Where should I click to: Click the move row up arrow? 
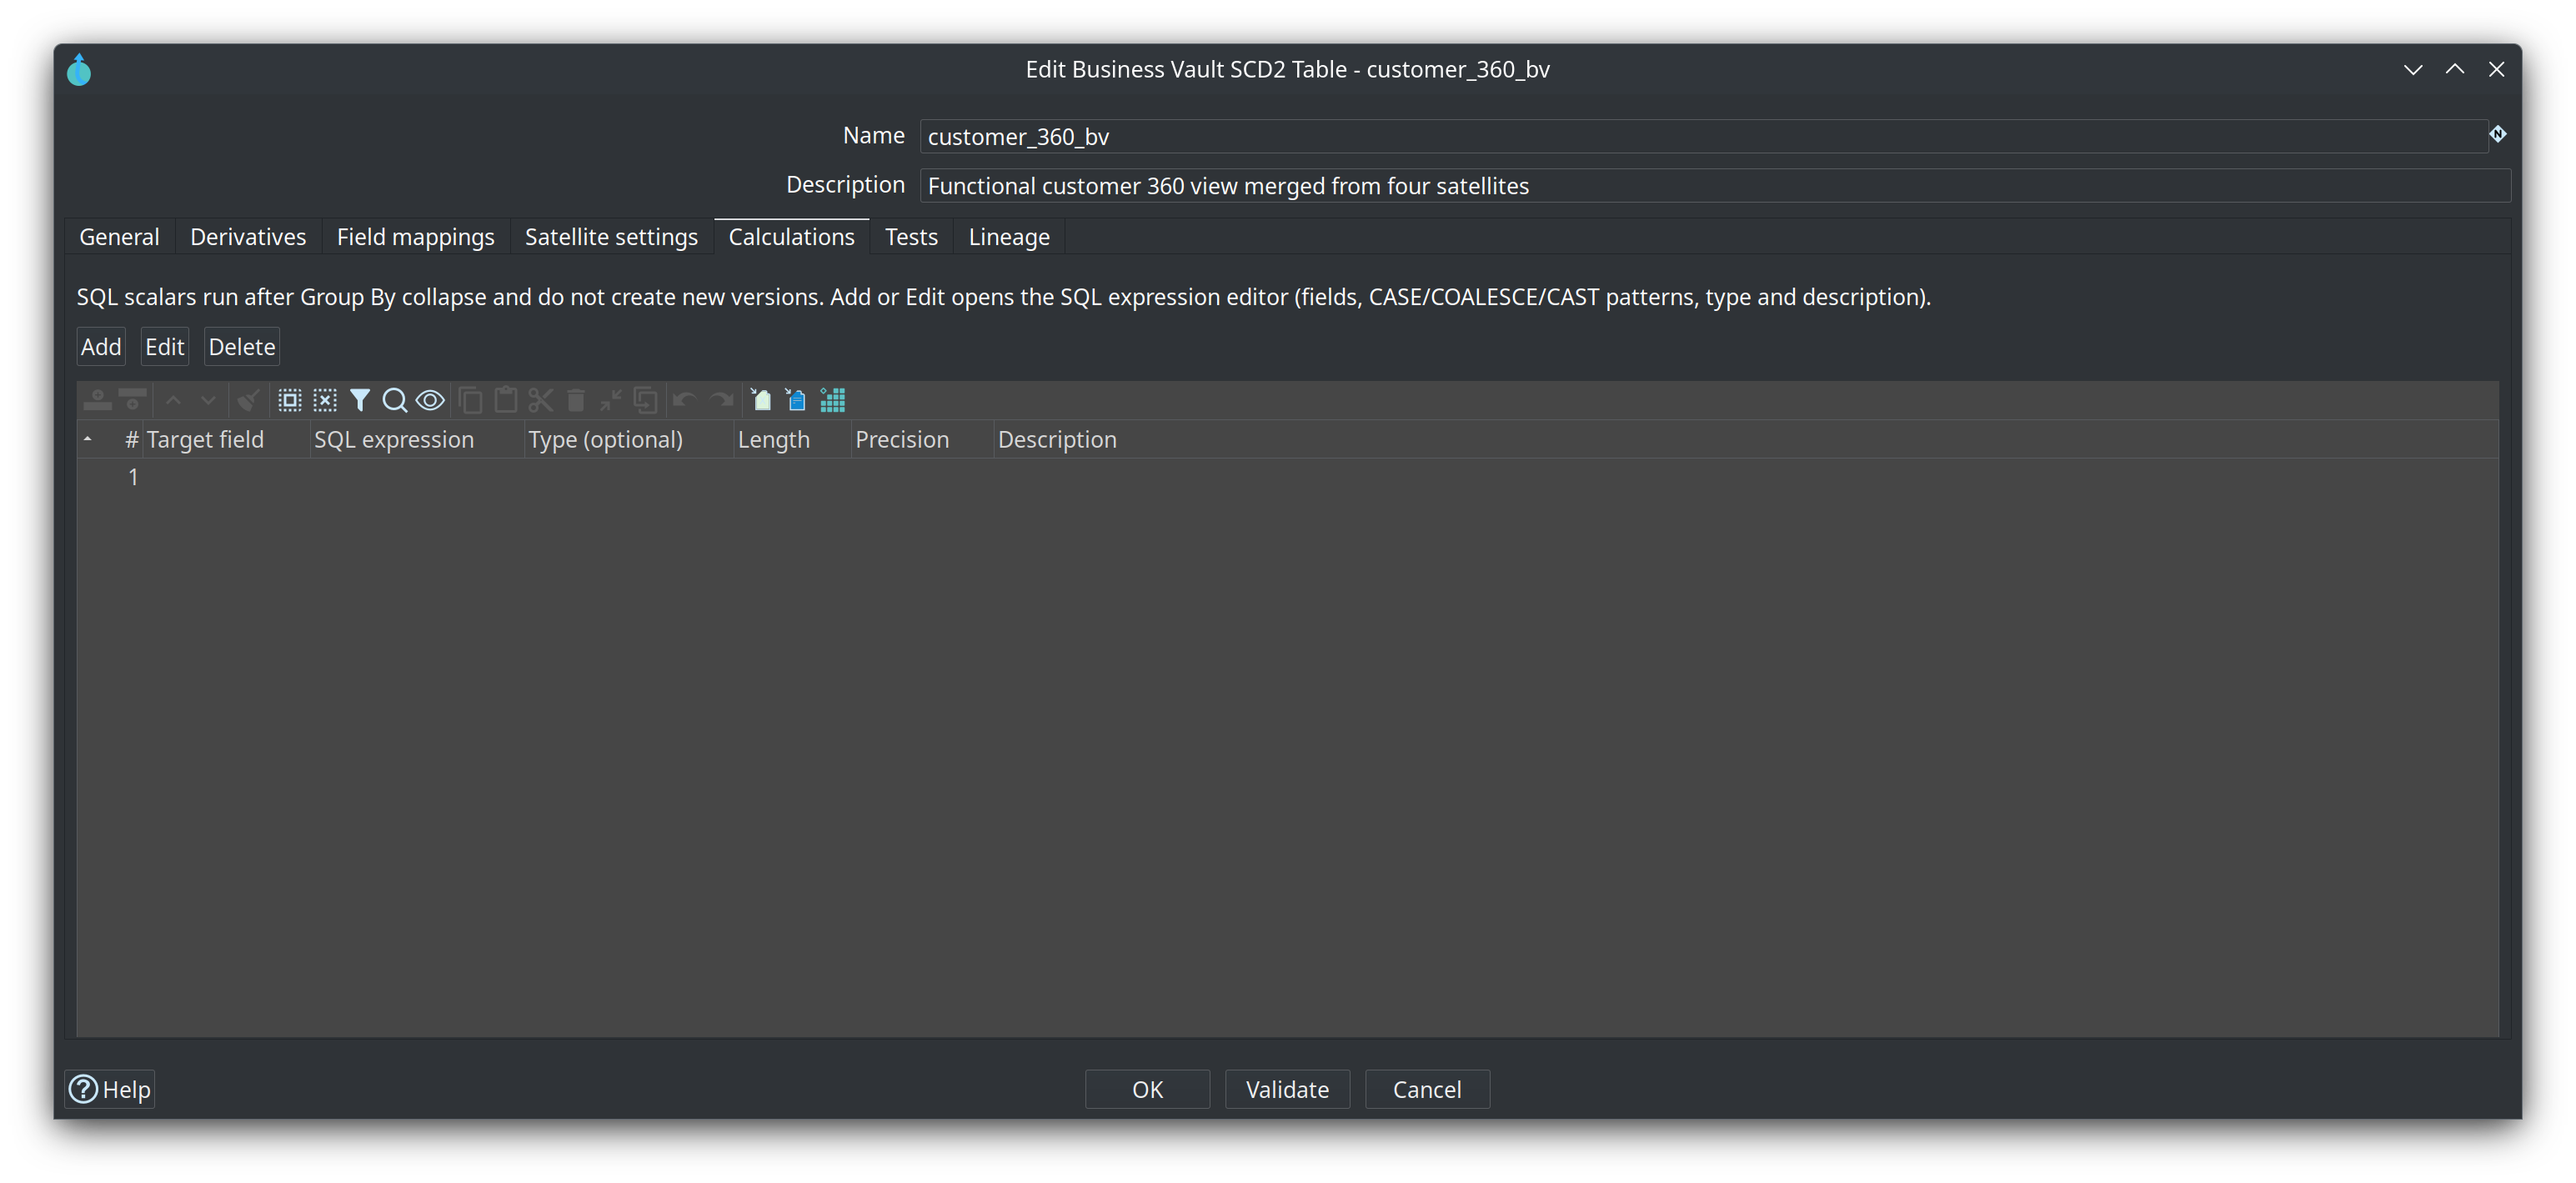[173, 401]
